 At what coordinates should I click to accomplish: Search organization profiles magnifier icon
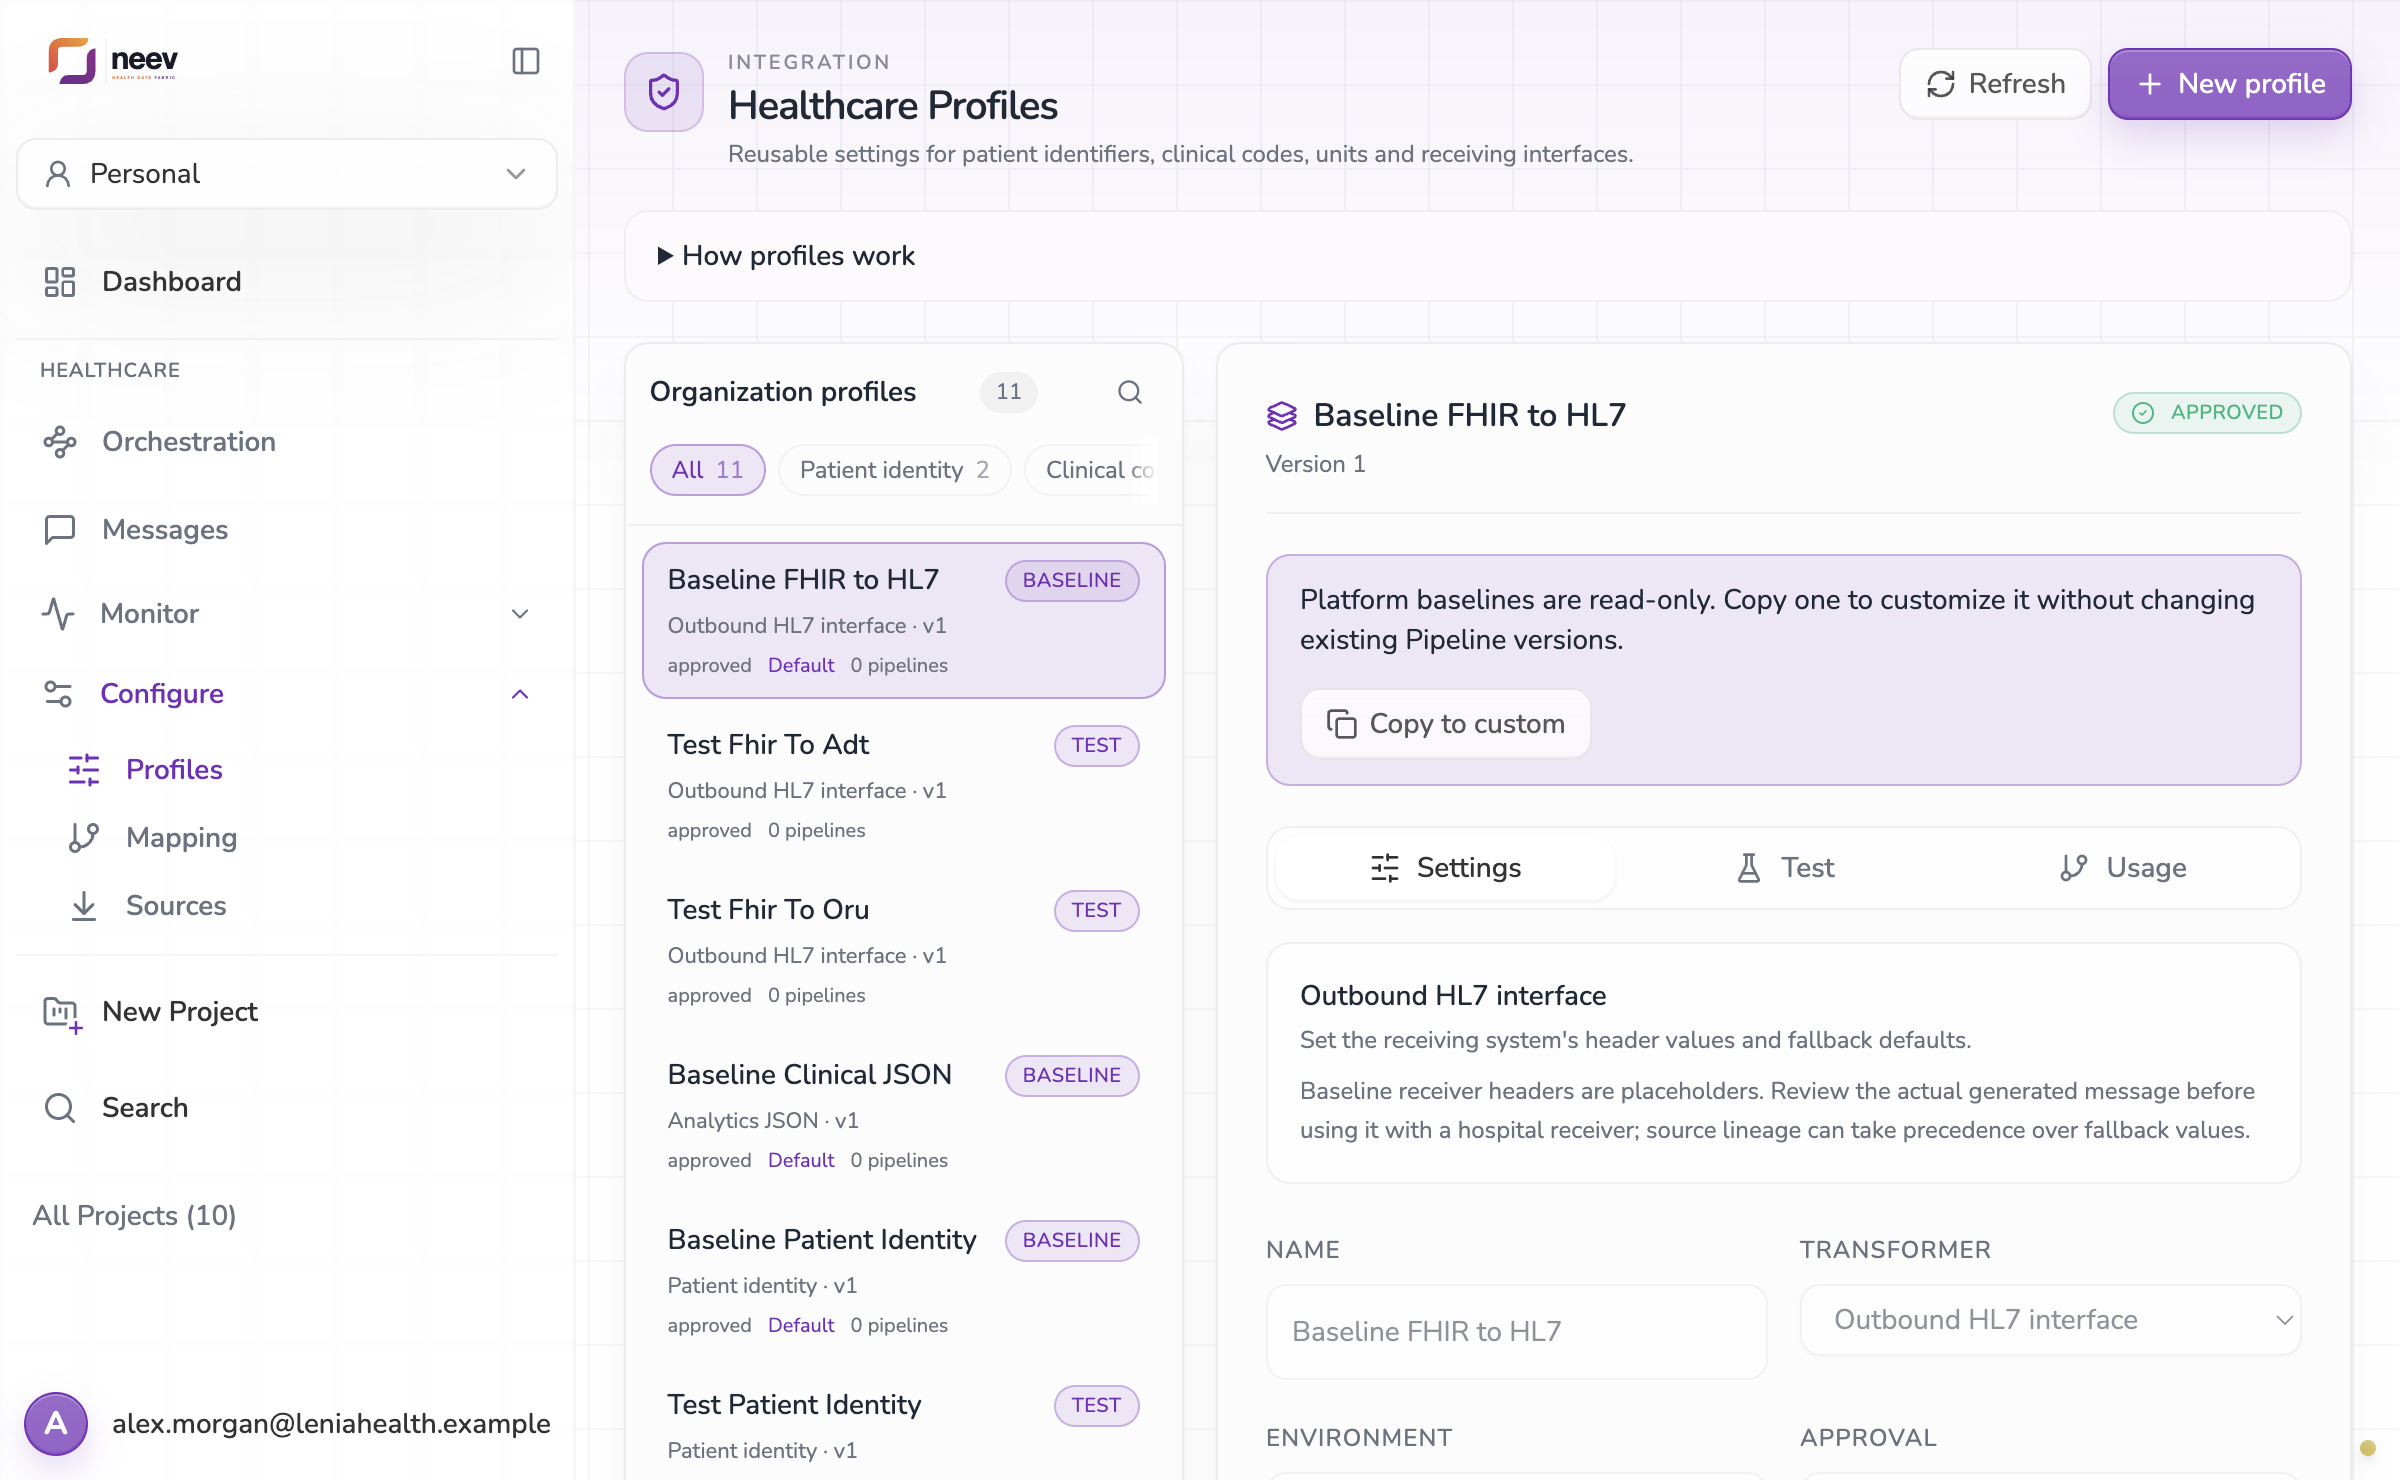[x=1130, y=392]
